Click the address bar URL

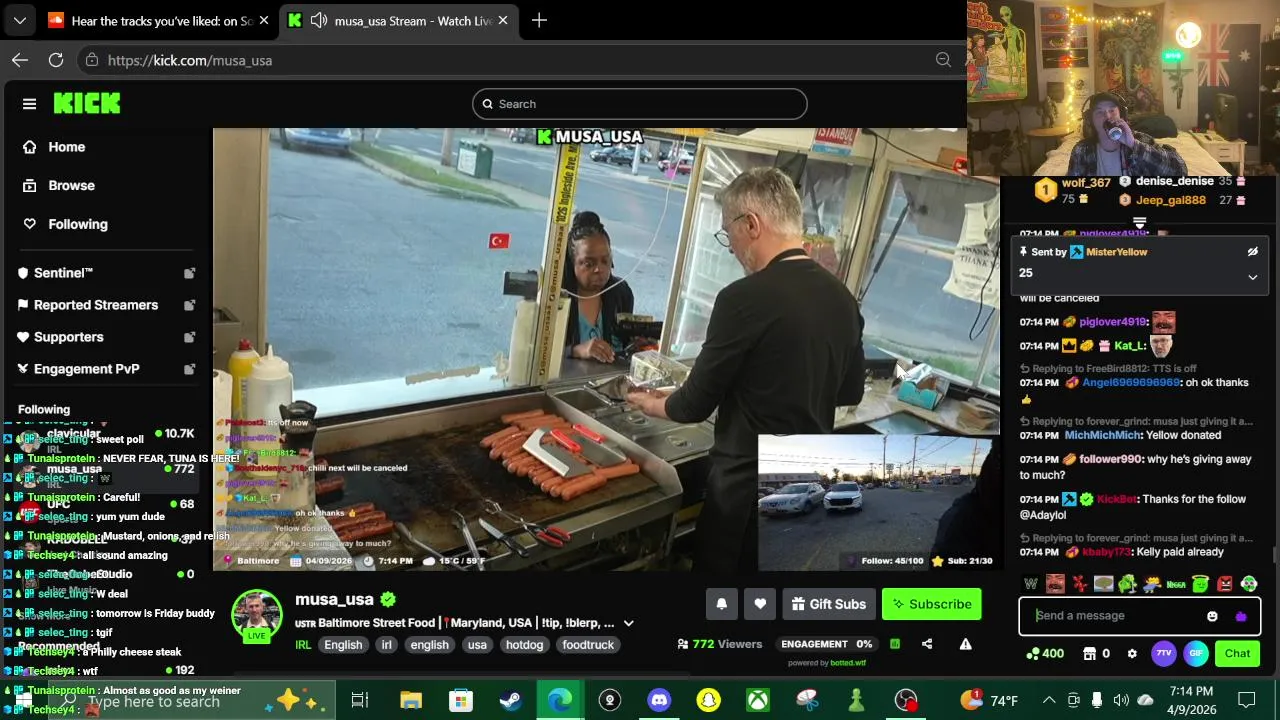190,60
